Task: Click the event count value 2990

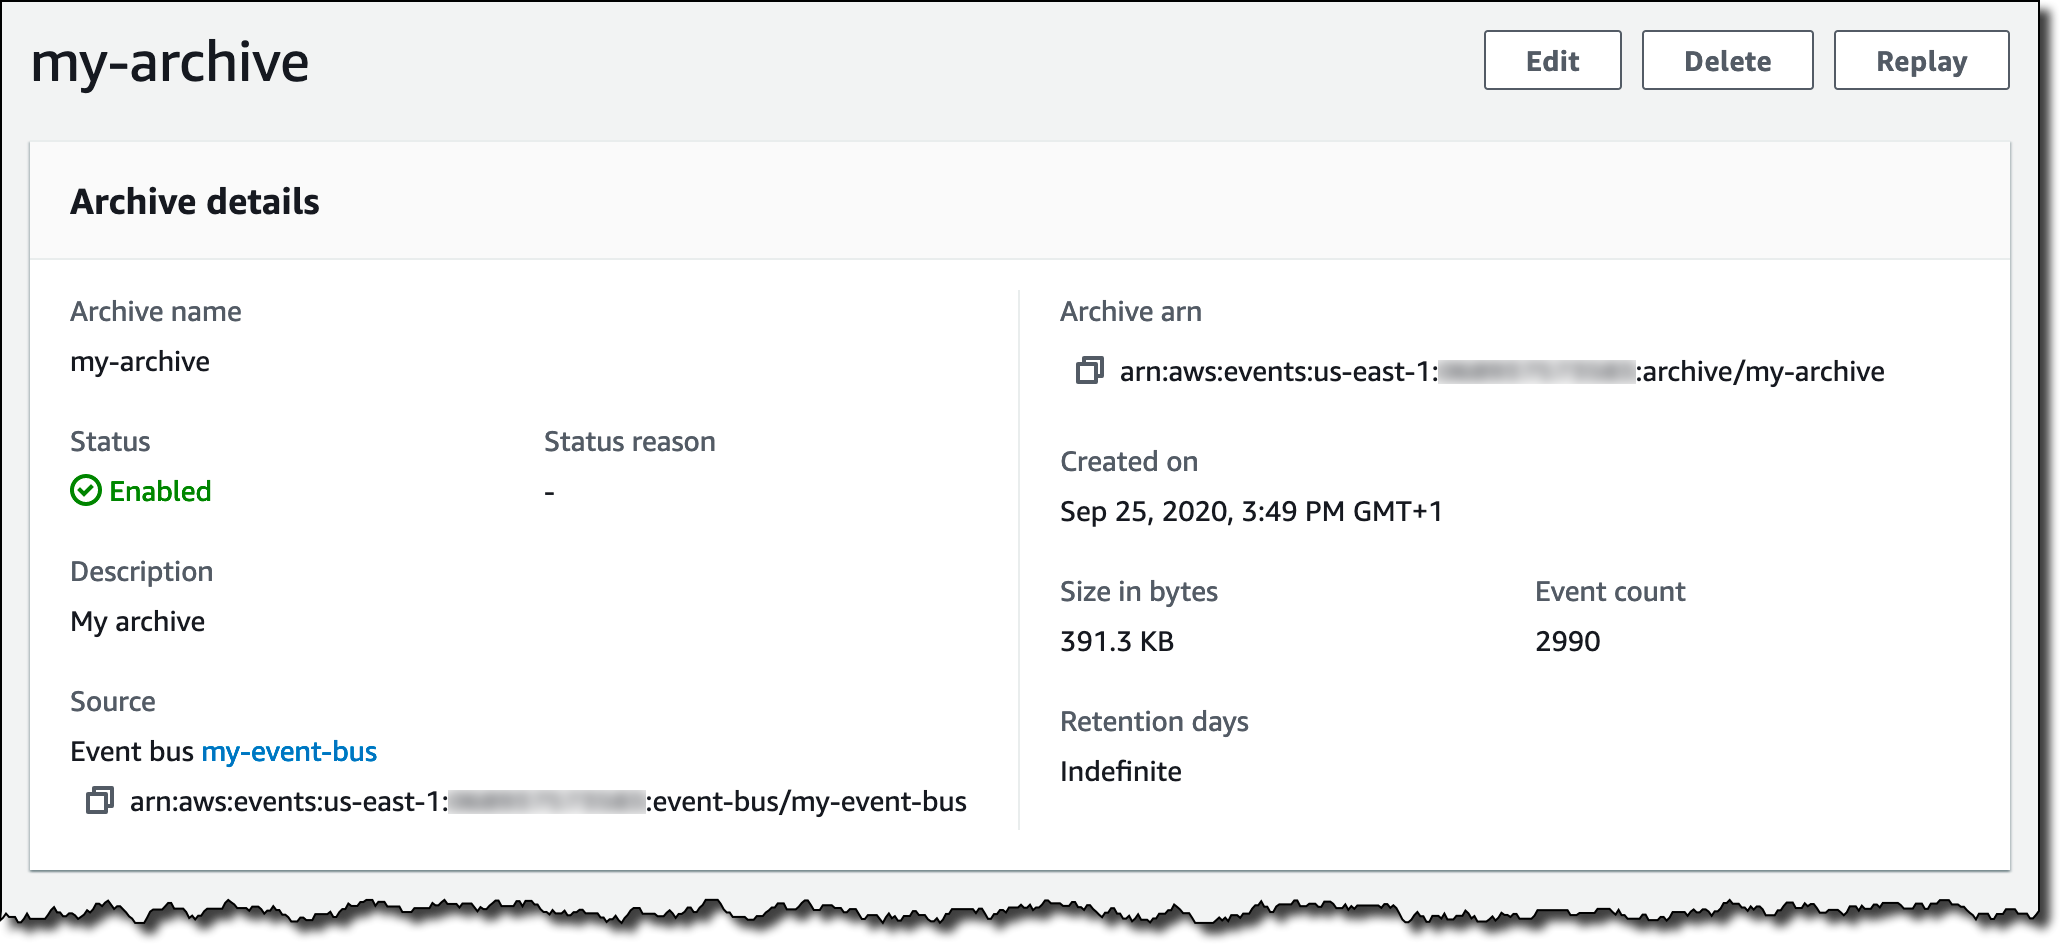Action: [1567, 641]
